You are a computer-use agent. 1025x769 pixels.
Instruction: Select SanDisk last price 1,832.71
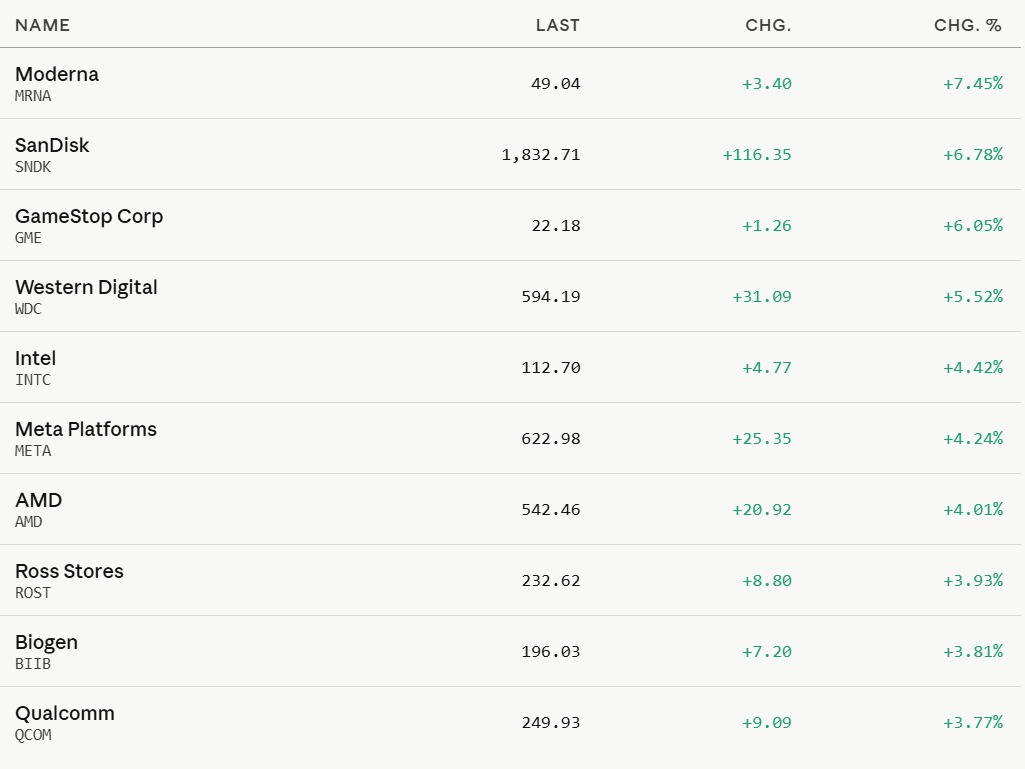[541, 155]
